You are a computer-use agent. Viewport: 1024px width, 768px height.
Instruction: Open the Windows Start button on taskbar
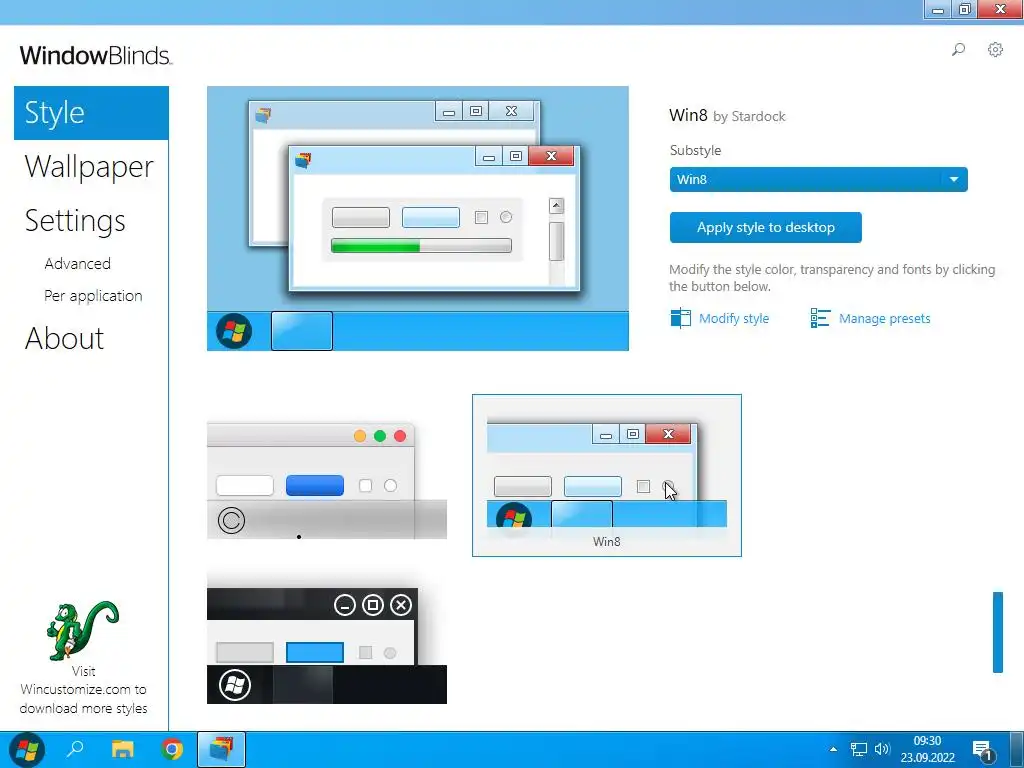click(27, 750)
